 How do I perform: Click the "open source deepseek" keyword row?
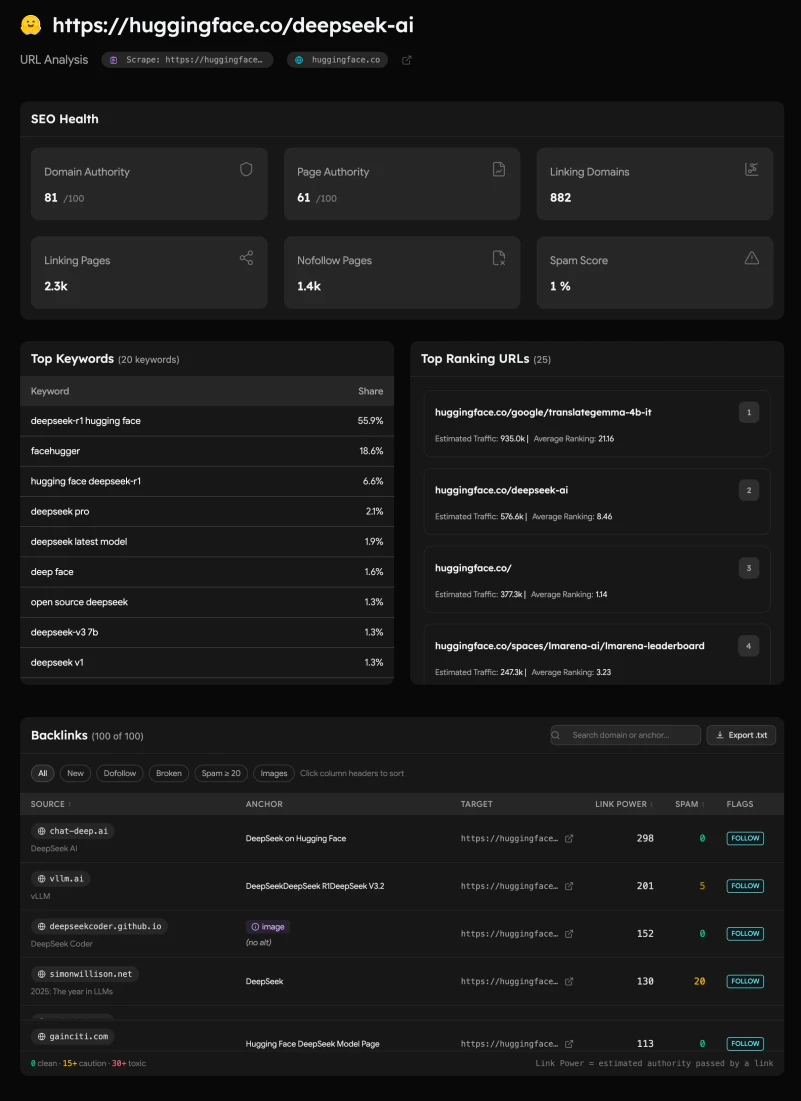(207, 602)
